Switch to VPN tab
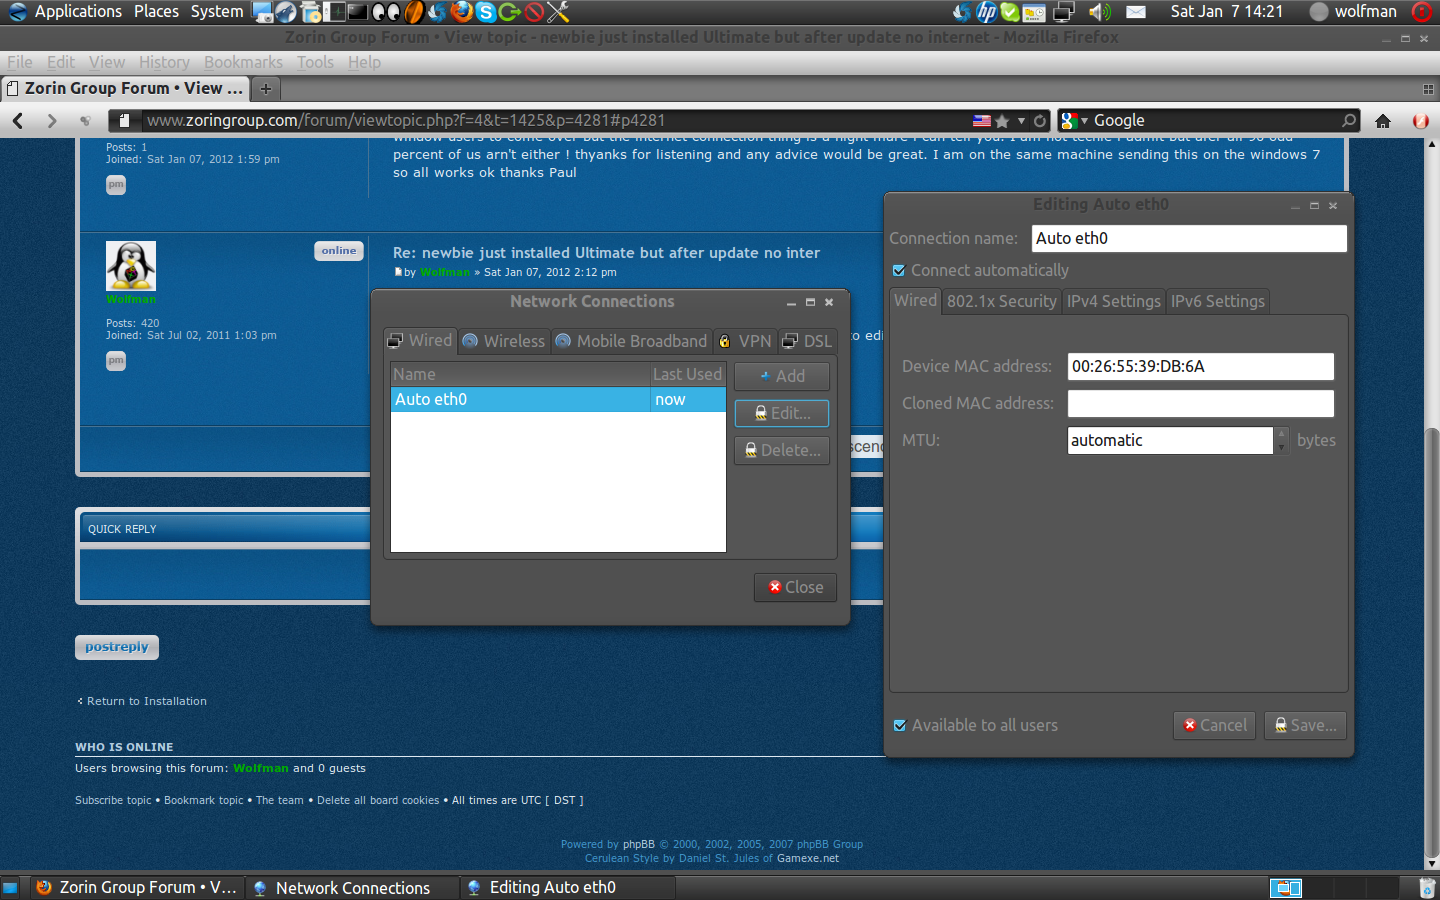The height and width of the screenshot is (900, 1440). 745,341
